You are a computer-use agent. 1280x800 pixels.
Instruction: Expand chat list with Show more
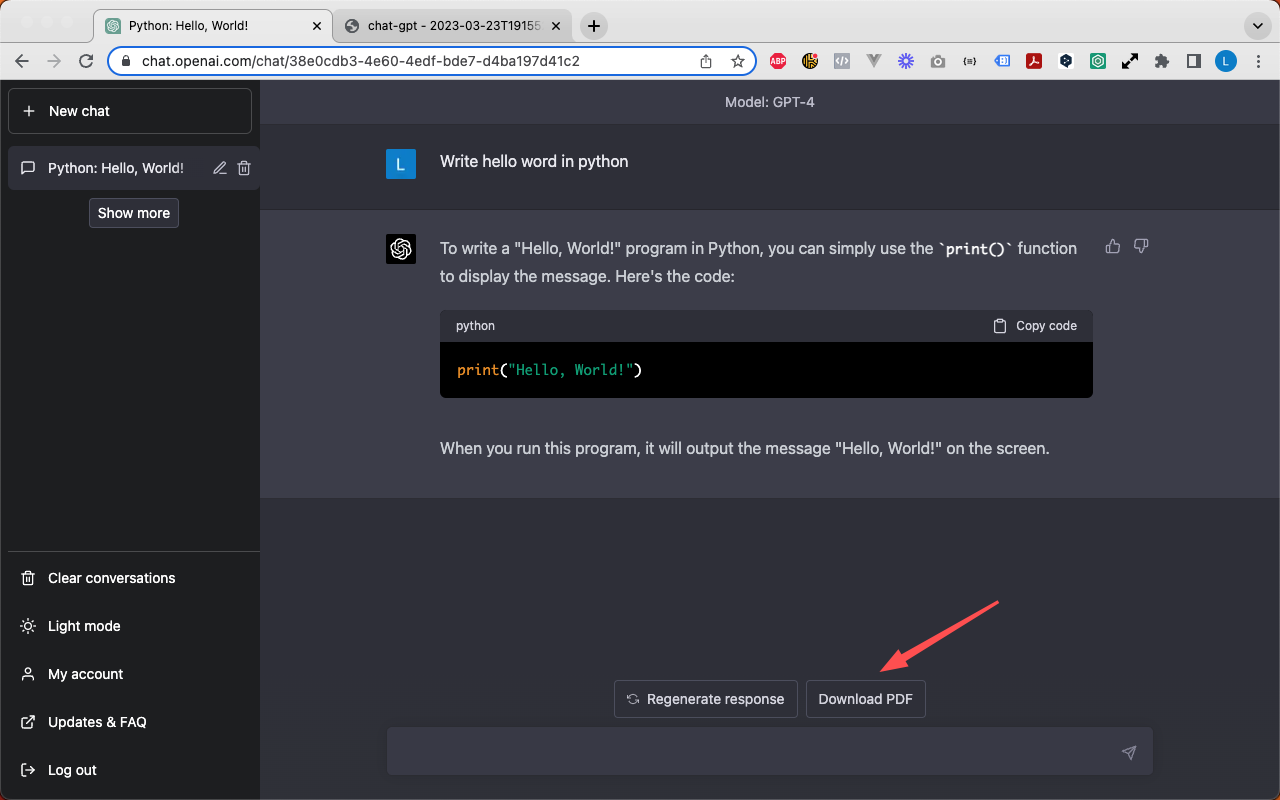pos(134,213)
